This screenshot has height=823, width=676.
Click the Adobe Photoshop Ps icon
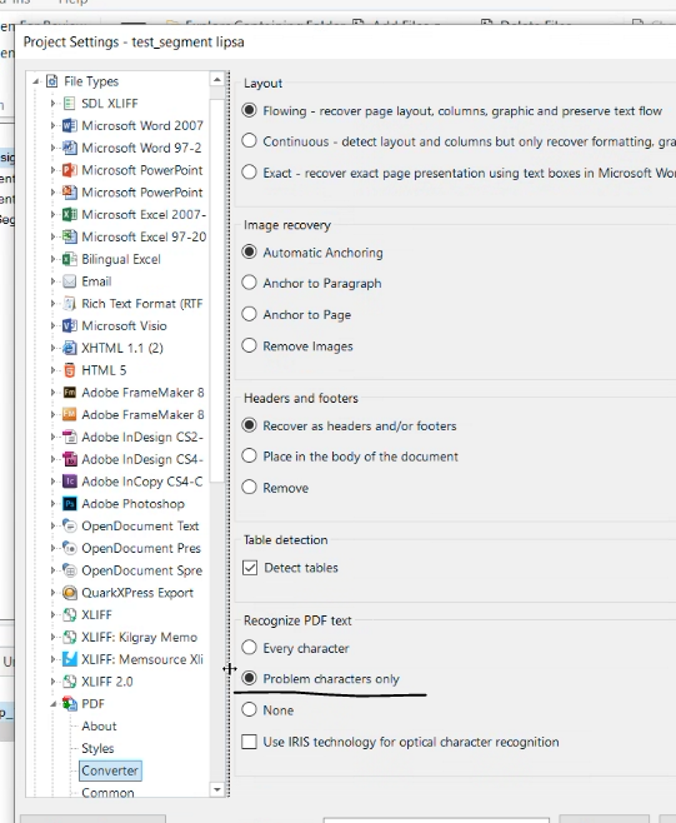click(69, 503)
